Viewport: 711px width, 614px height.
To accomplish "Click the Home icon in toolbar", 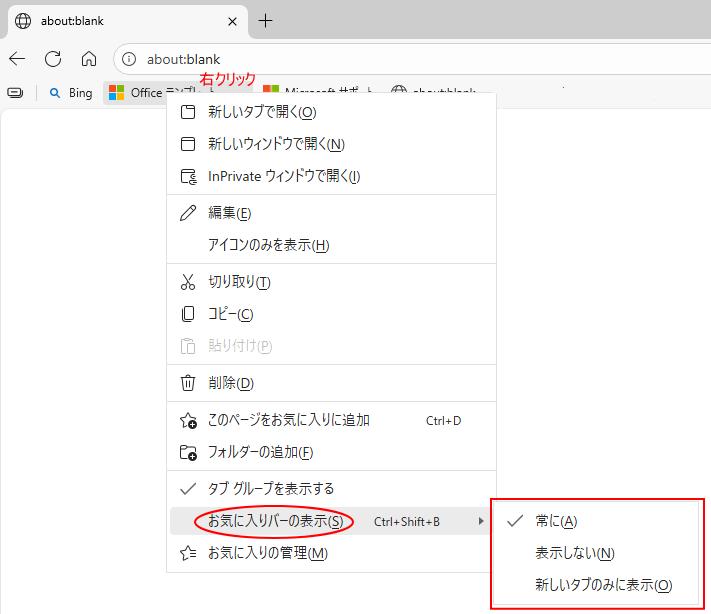I will [89, 59].
